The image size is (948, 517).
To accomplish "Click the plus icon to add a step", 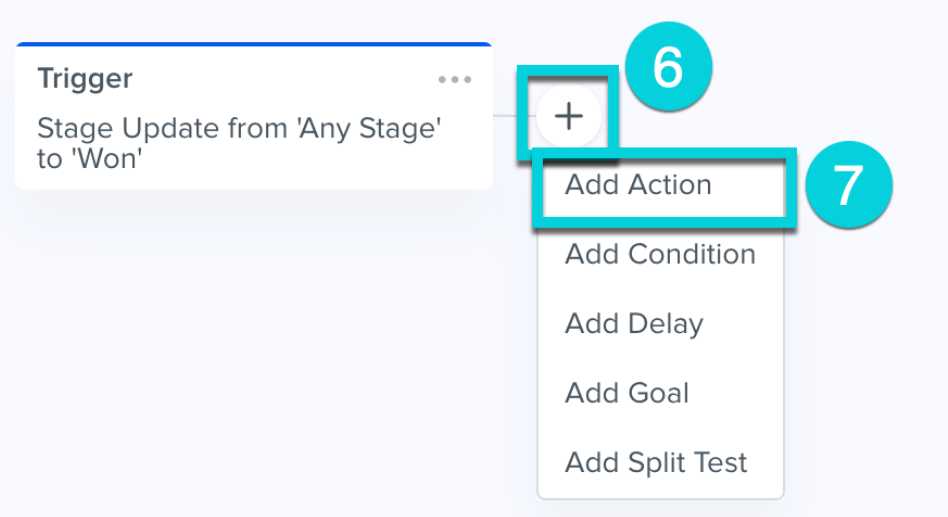I will coord(569,117).
